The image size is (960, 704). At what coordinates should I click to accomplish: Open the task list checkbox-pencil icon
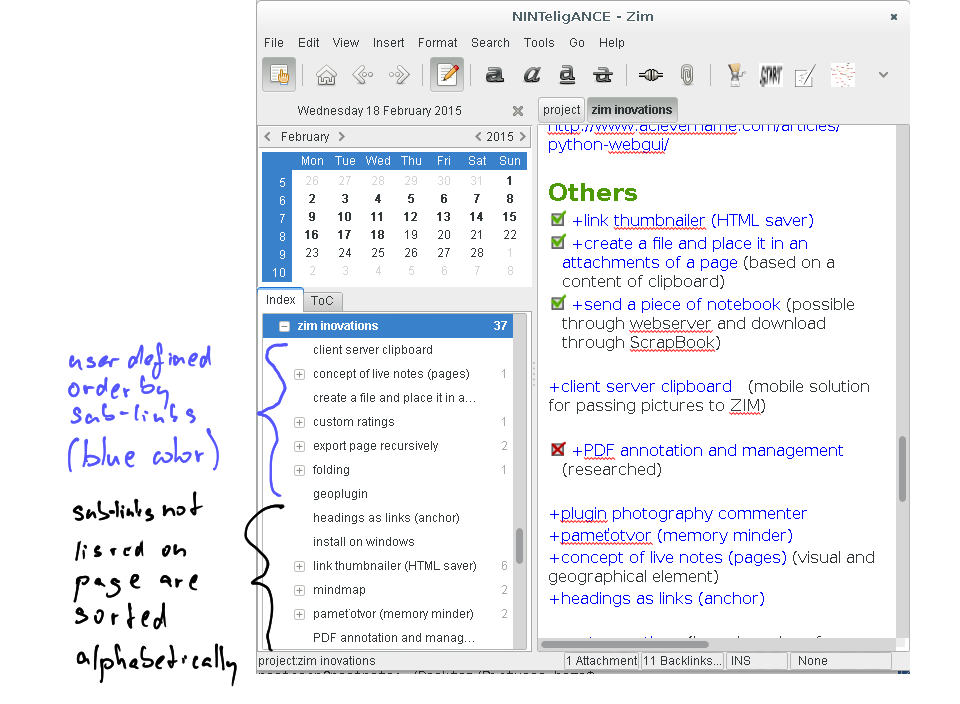(x=804, y=76)
